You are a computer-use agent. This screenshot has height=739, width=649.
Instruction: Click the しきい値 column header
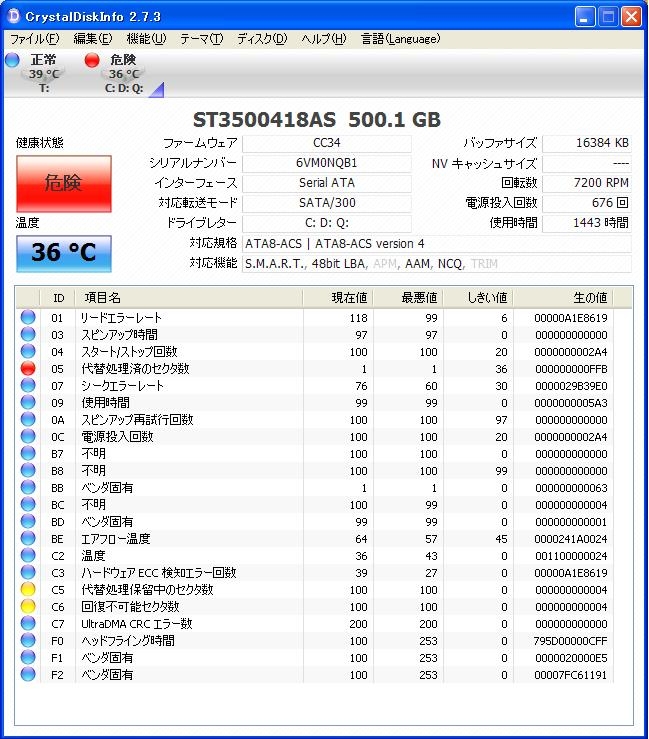click(478, 298)
